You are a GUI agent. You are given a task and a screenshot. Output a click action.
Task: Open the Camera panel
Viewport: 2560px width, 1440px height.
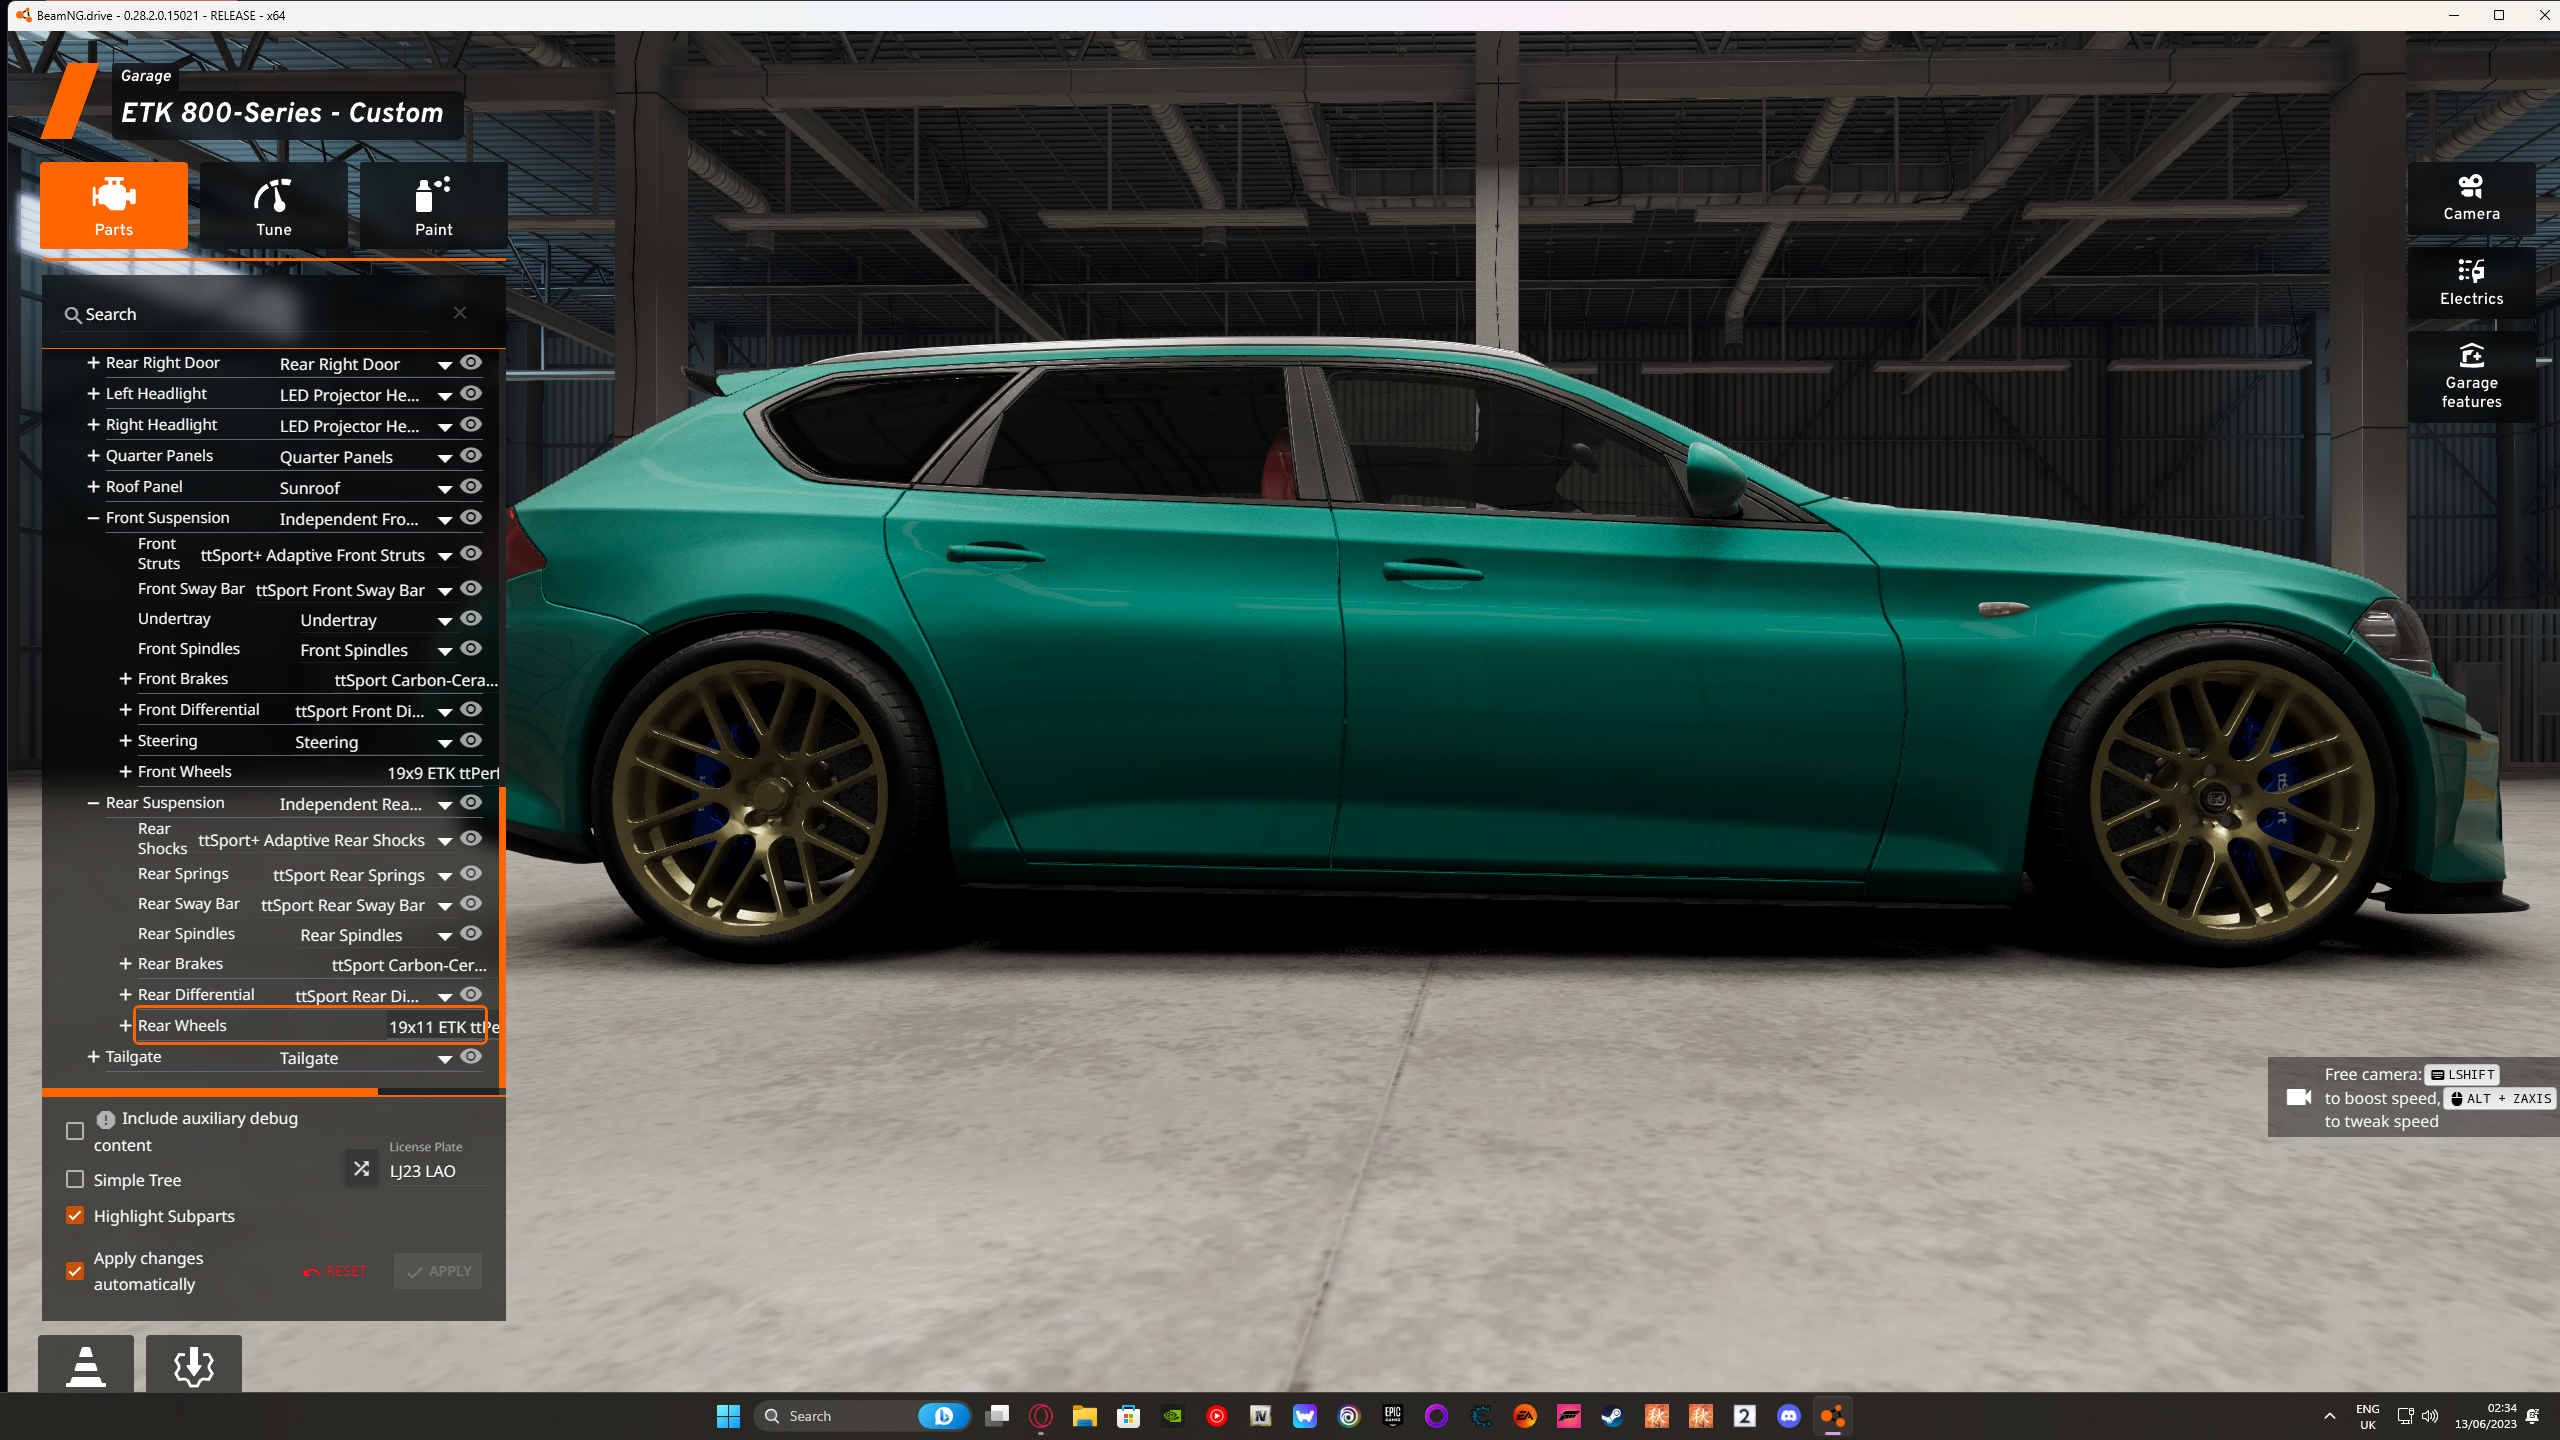(x=2470, y=197)
